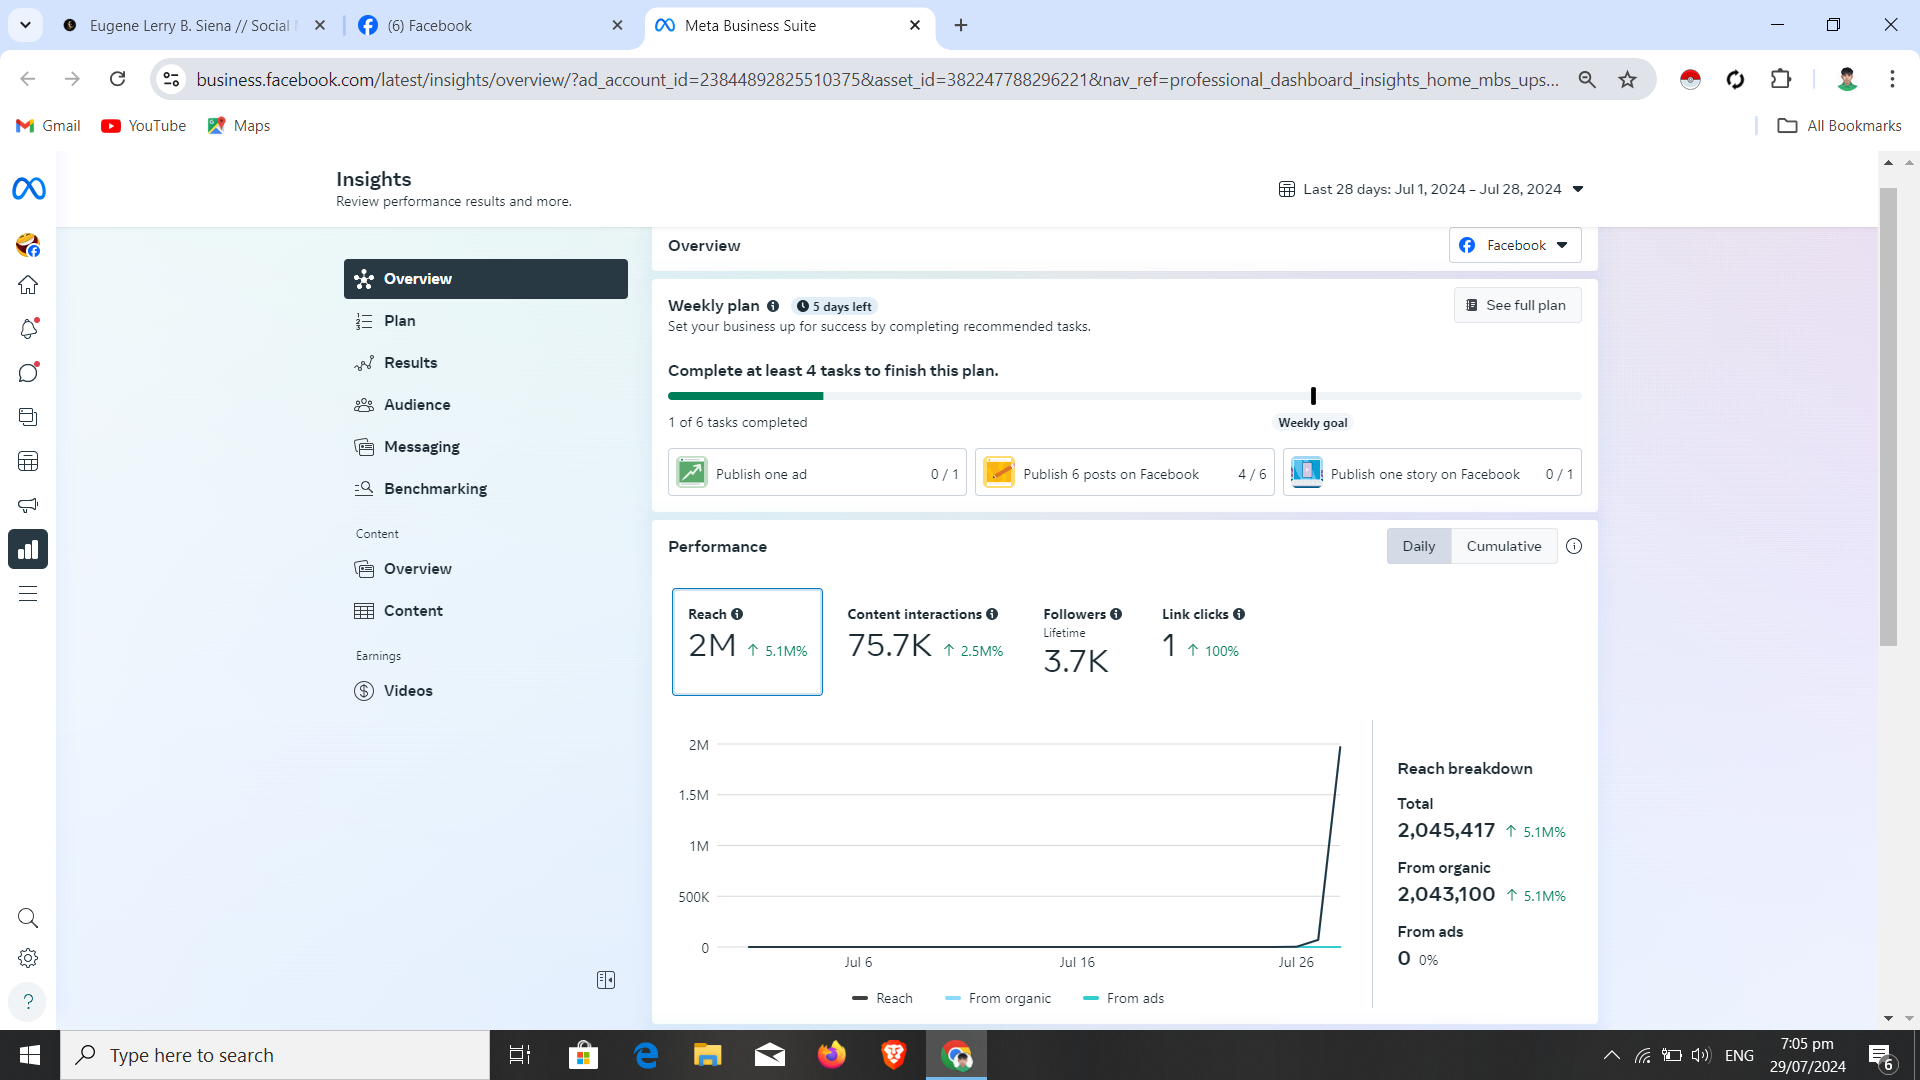This screenshot has width=1920, height=1080.
Task: Expand the Facebook platform dropdown
Action: tap(1514, 245)
